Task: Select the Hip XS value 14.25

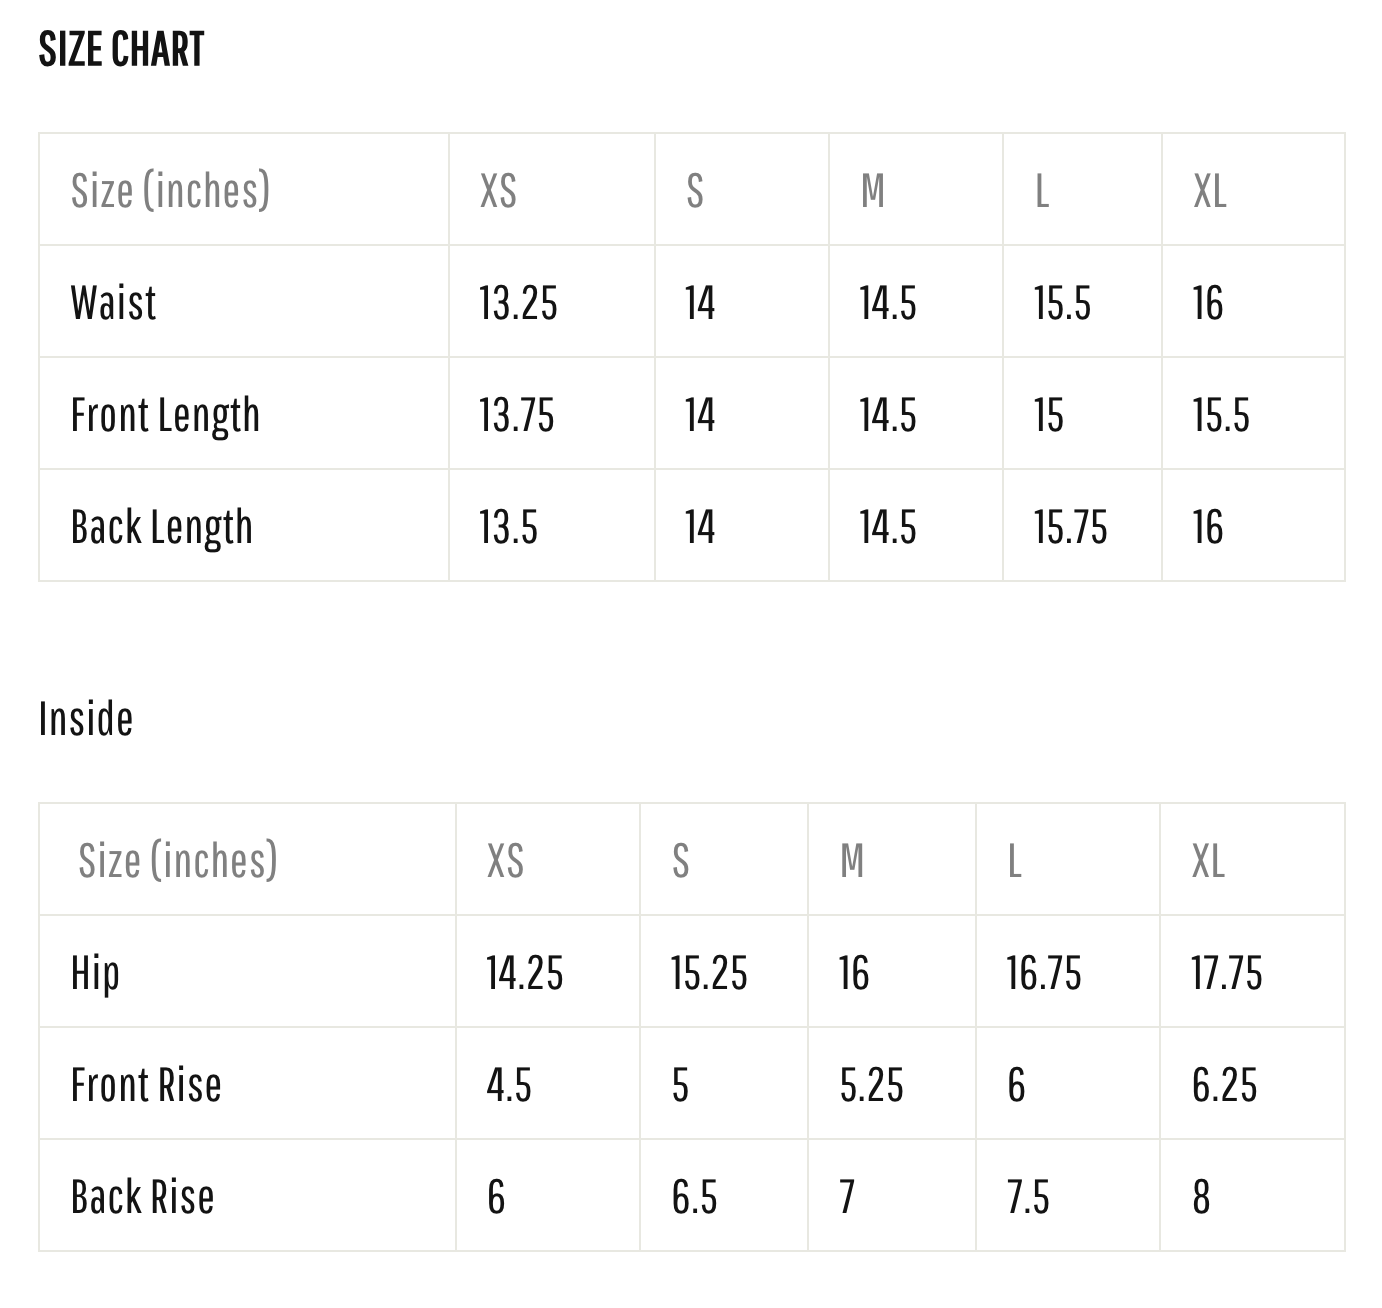Action: [524, 973]
